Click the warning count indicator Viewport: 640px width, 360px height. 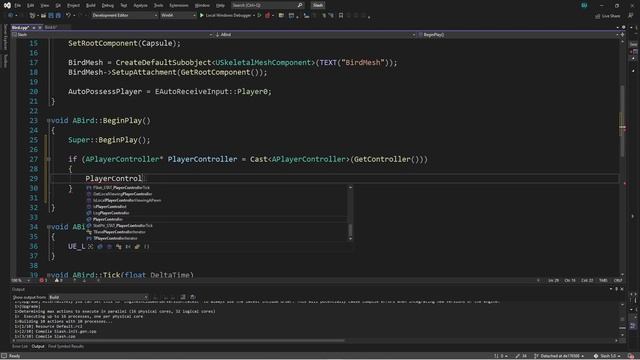[x=59, y=280]
